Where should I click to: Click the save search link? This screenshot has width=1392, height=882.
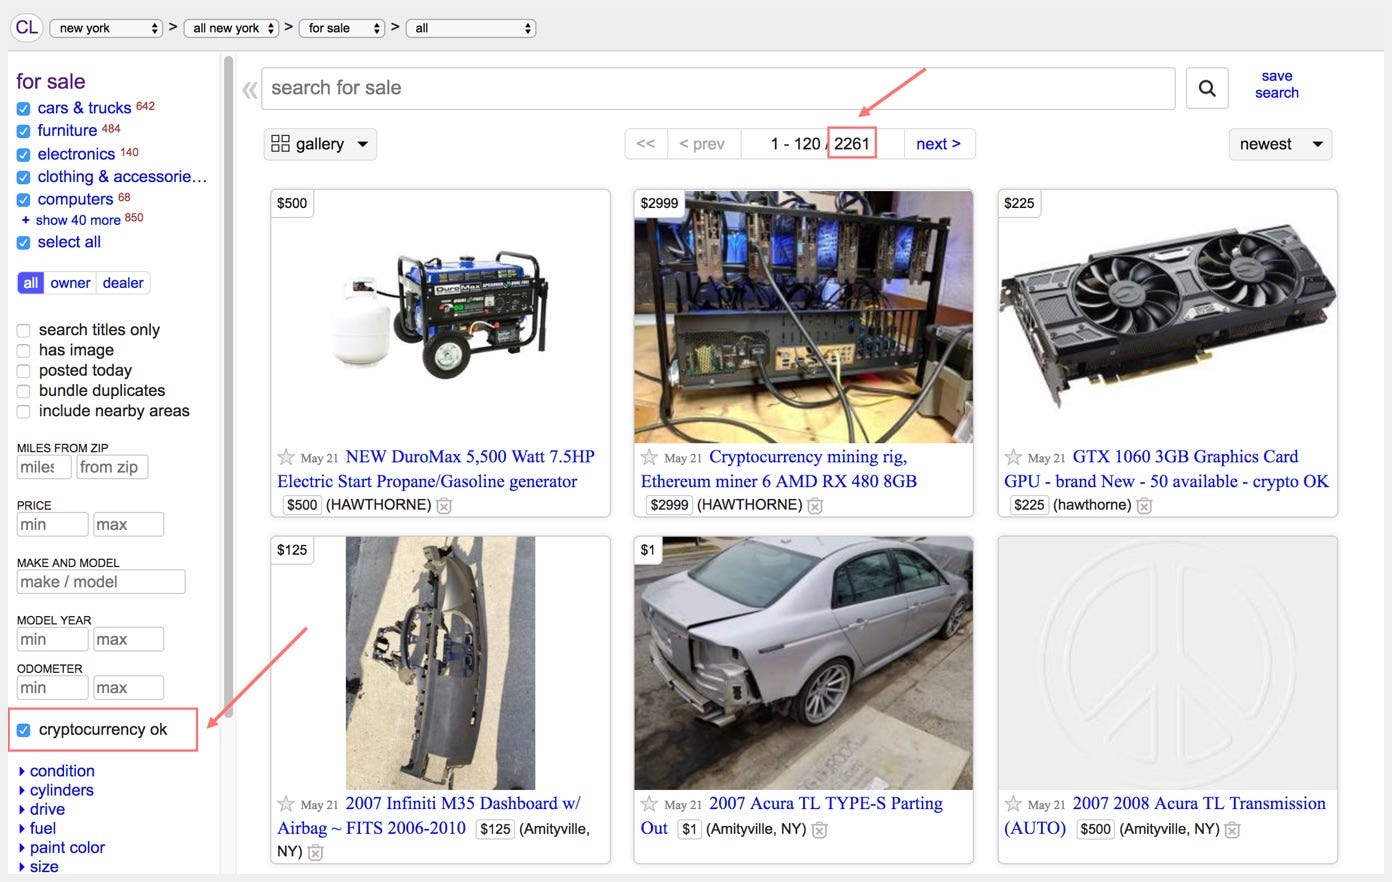click(1276, 83)
